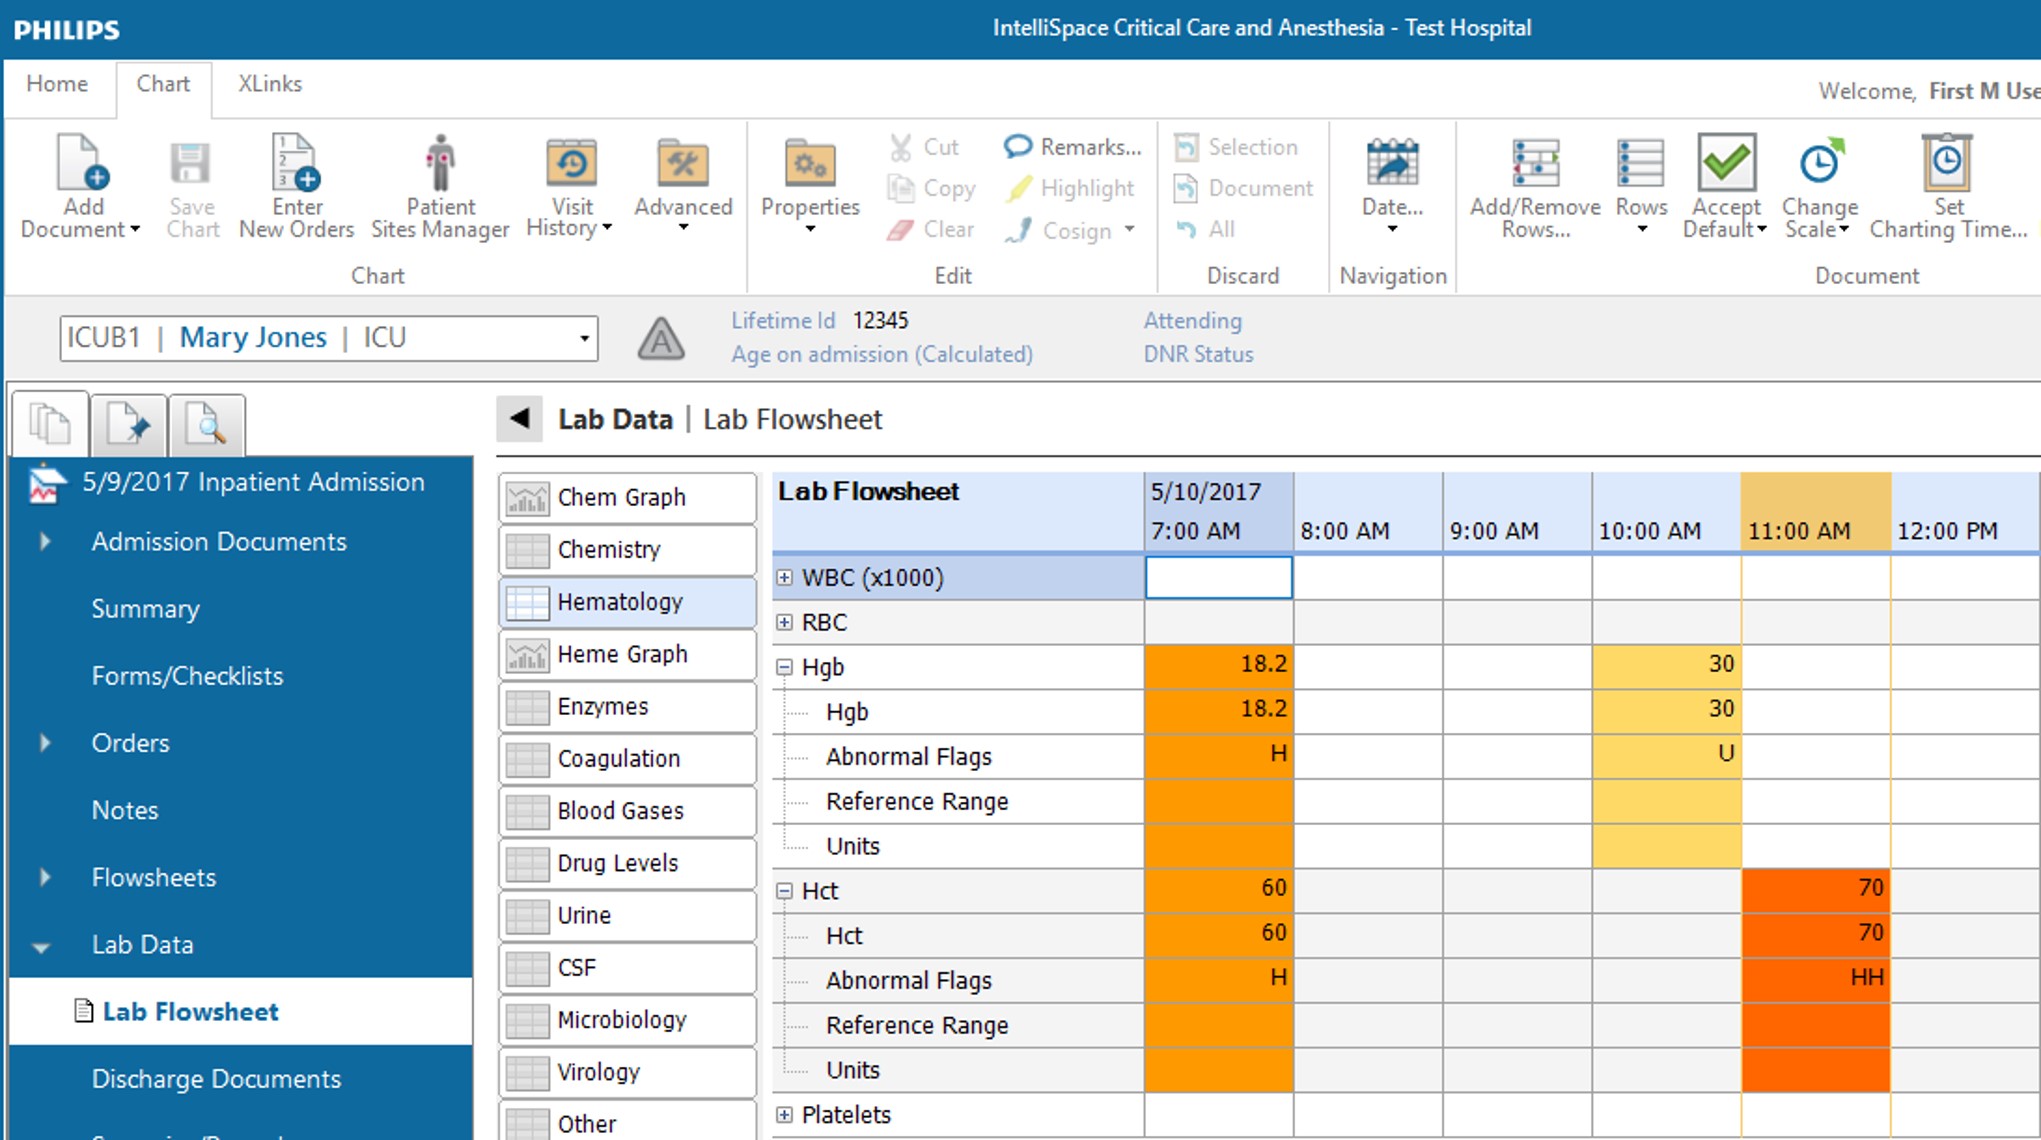Discard Selection
This screenshot has width=2041, height=1140.
tap(1236, 147)
